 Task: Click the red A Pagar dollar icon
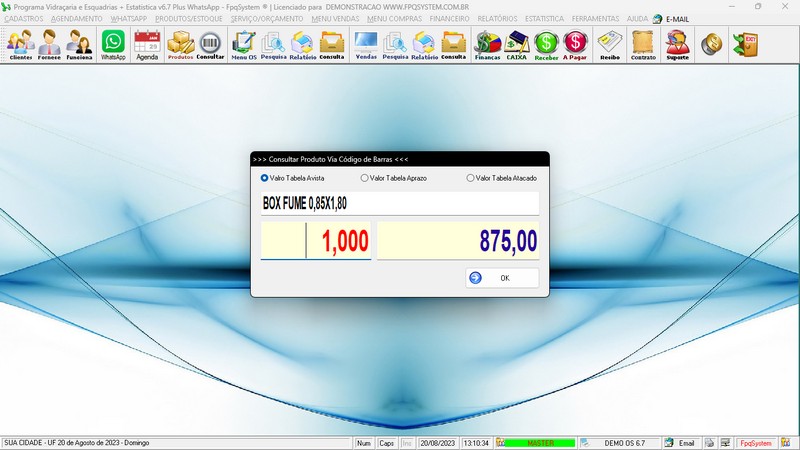coord(575,45)
